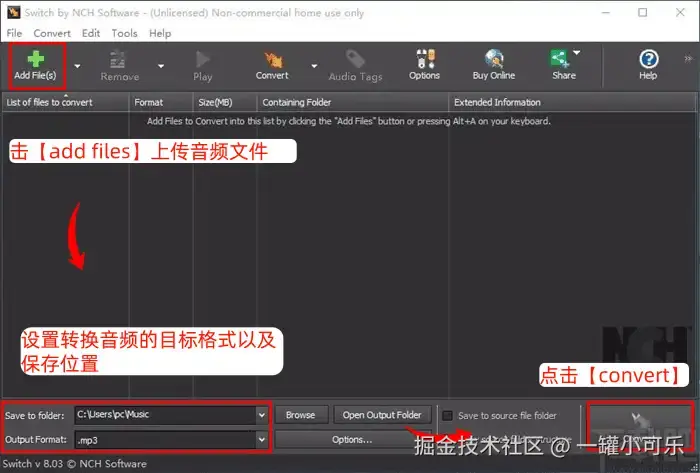Open the Convert menu
This screenshot has height=473, width=700.
click(52, 33)
